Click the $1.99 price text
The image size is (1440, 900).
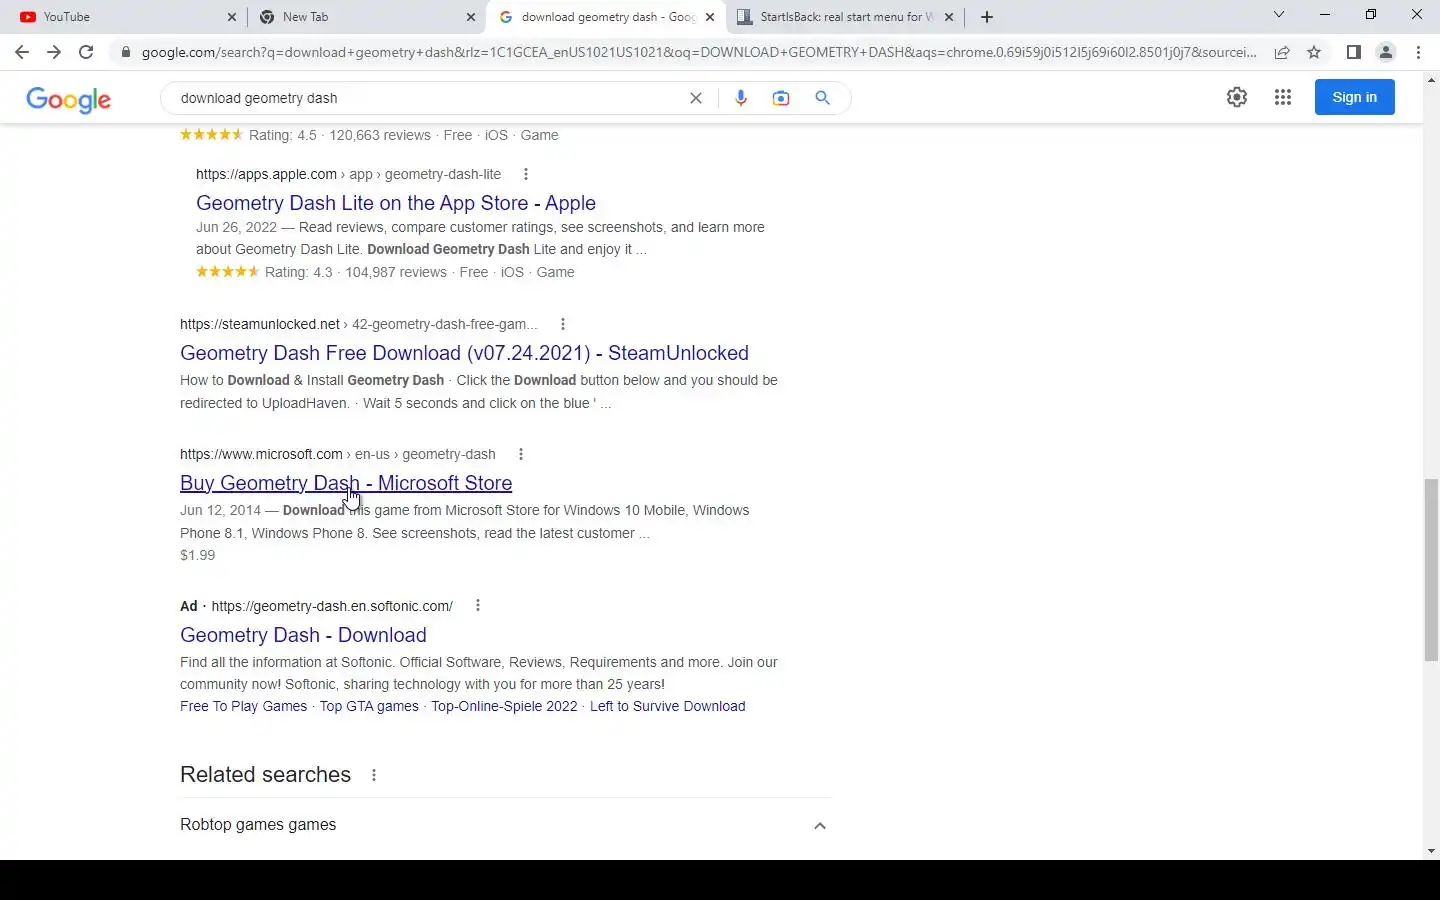197,555
